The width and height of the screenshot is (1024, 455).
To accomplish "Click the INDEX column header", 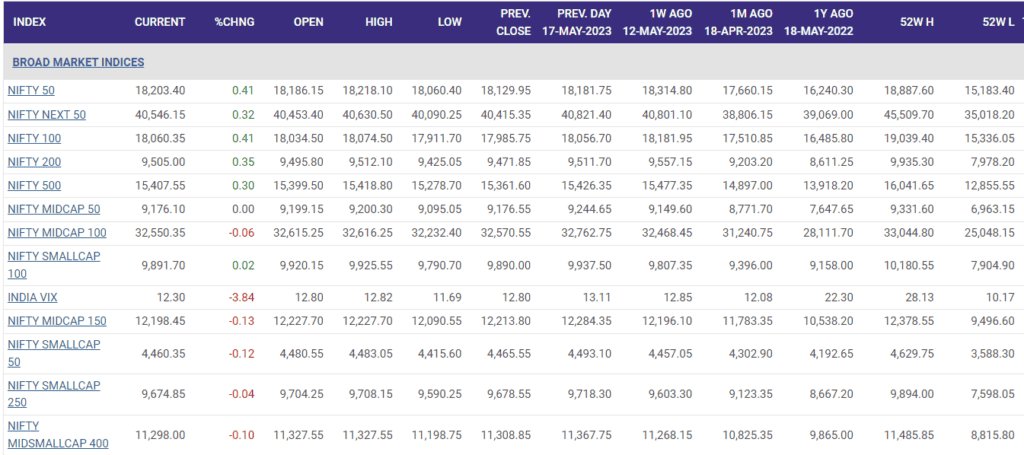I will point(29,22).
